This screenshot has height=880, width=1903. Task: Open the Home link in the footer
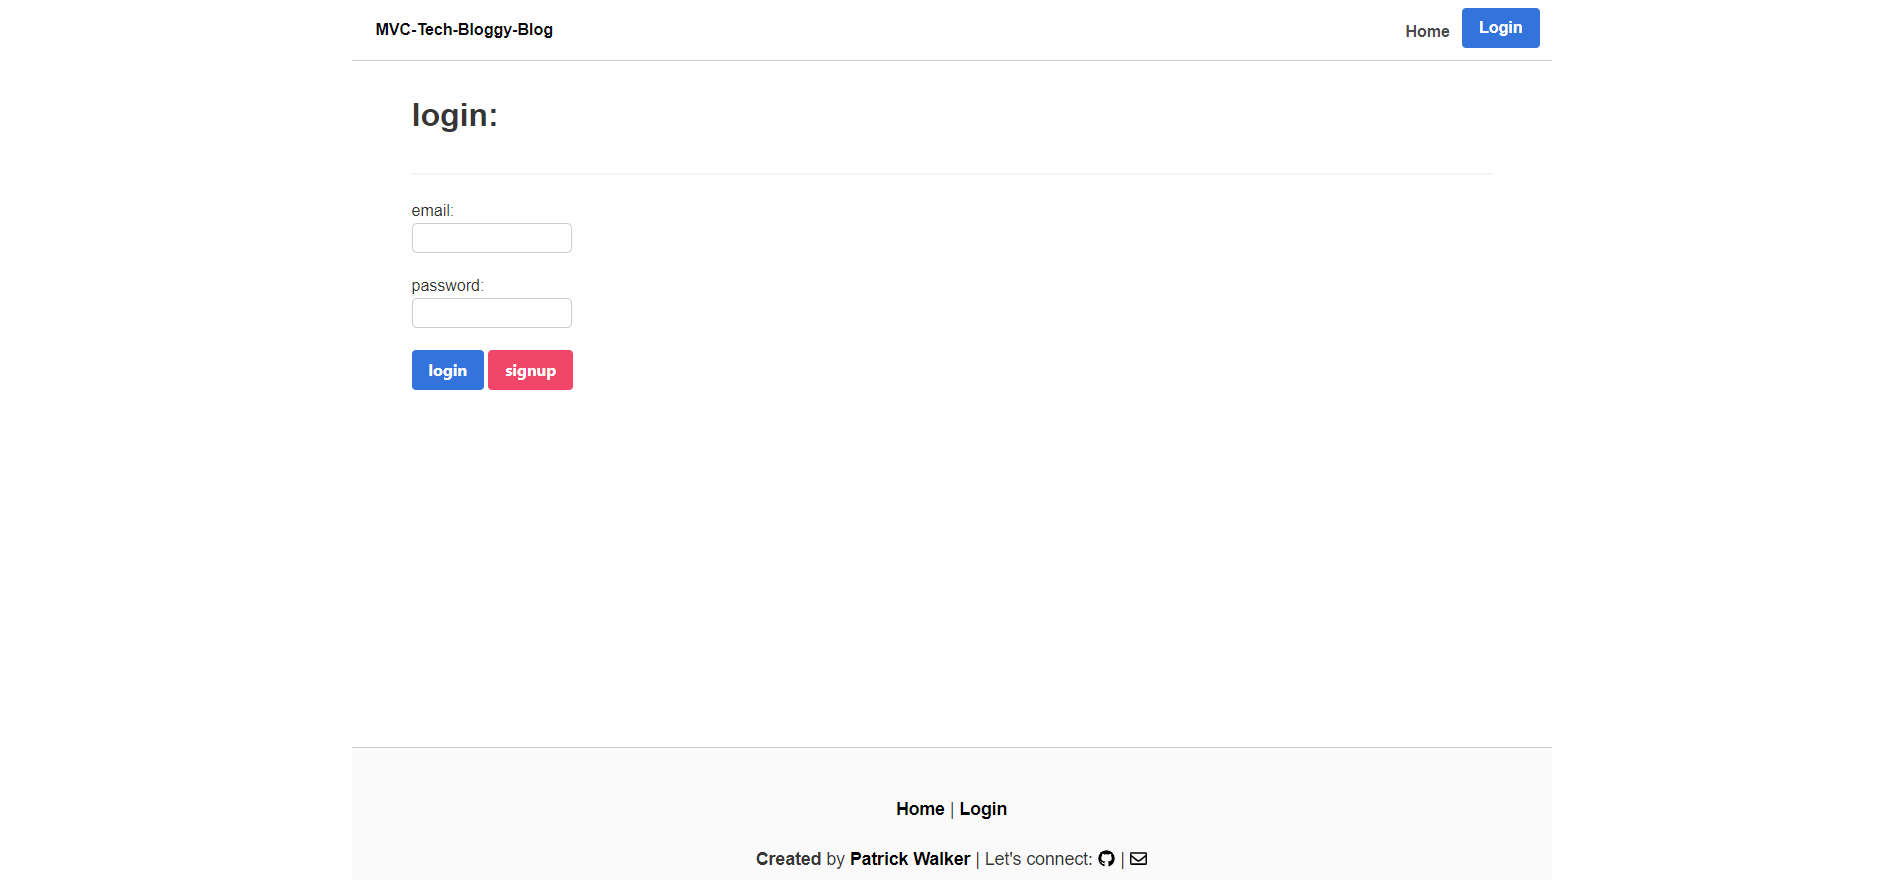tap(919, 809)
